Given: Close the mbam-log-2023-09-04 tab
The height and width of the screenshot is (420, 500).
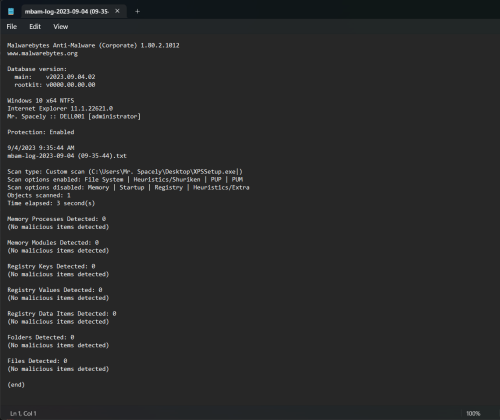Looking at the screenshot, I should click(117, 11).
